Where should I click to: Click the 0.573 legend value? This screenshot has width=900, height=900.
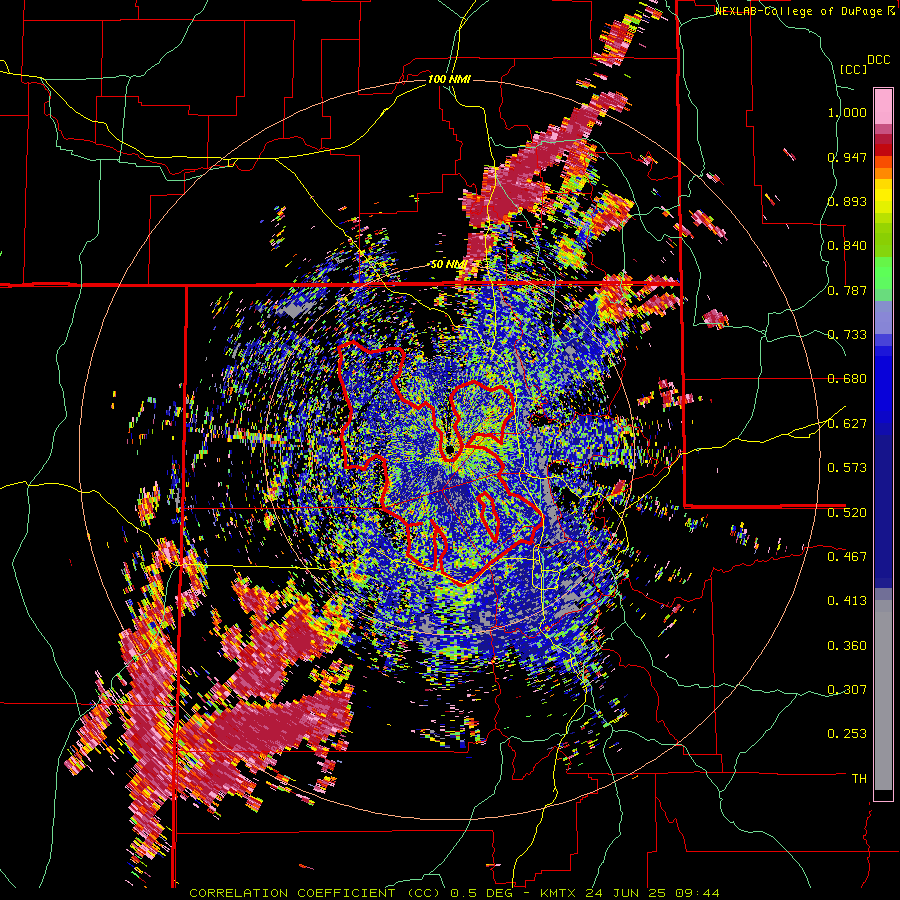847,468
